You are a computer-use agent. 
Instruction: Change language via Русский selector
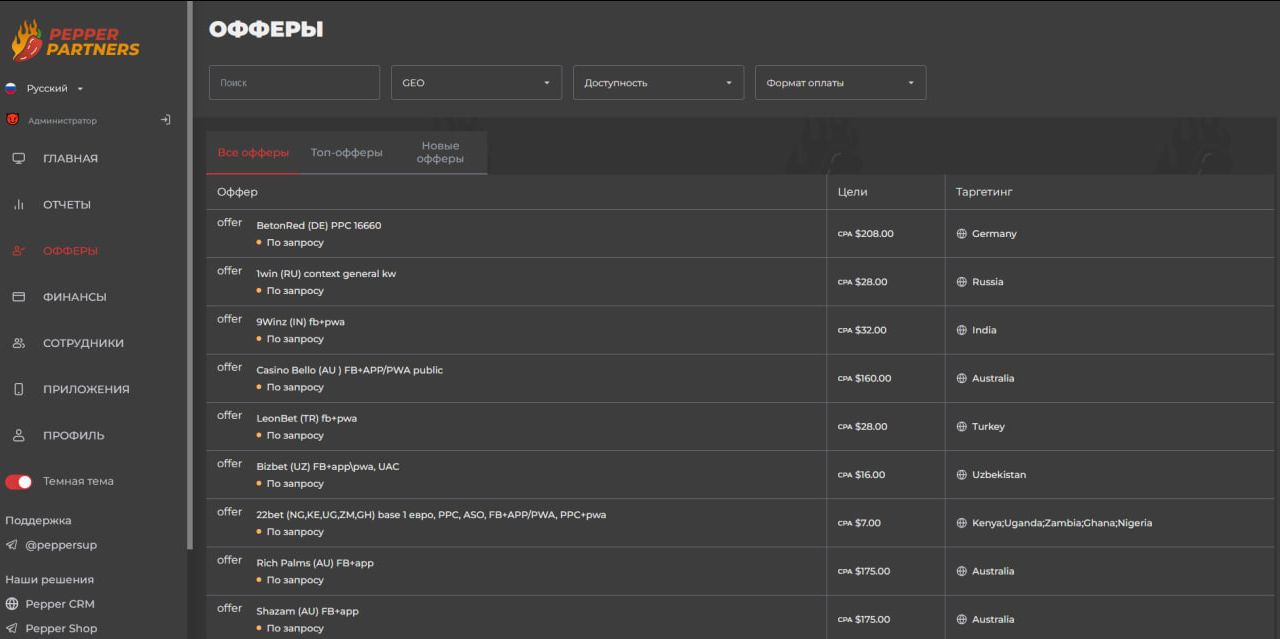click(47, 88)
